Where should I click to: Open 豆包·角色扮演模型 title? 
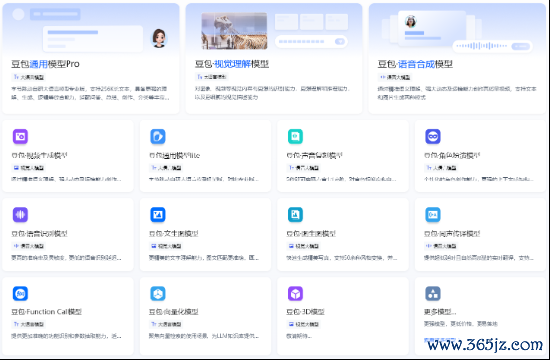452,155
